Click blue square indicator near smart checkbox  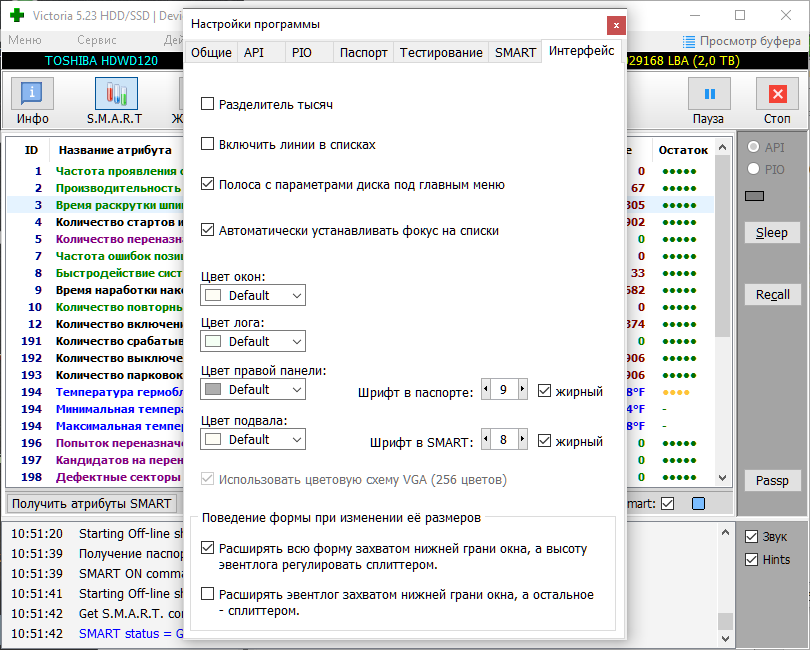click(x=698, y=503)
